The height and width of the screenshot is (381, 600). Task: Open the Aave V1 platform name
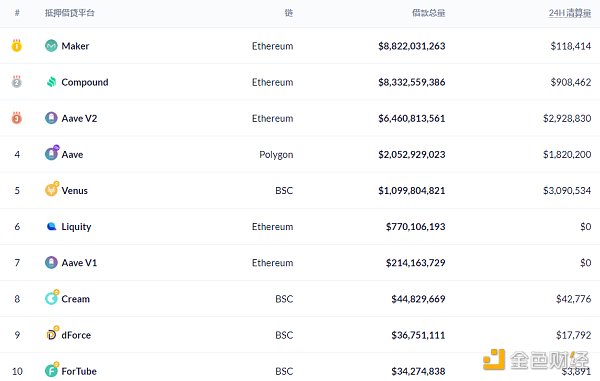pyautogui.click(x=79, y=263)
